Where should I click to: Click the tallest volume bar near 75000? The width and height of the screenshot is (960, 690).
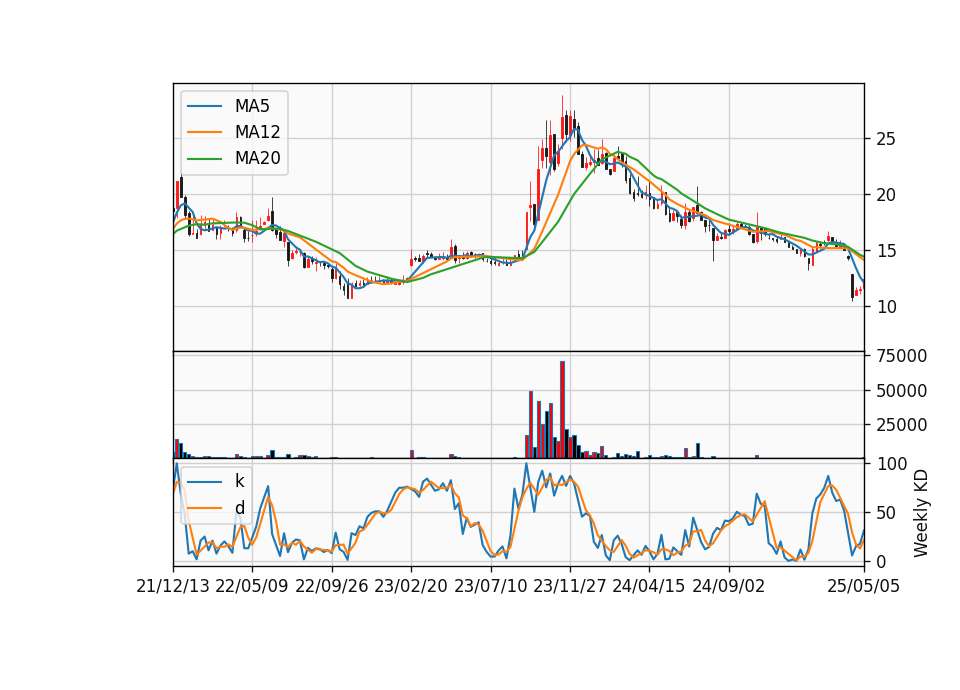coord(563,410)
